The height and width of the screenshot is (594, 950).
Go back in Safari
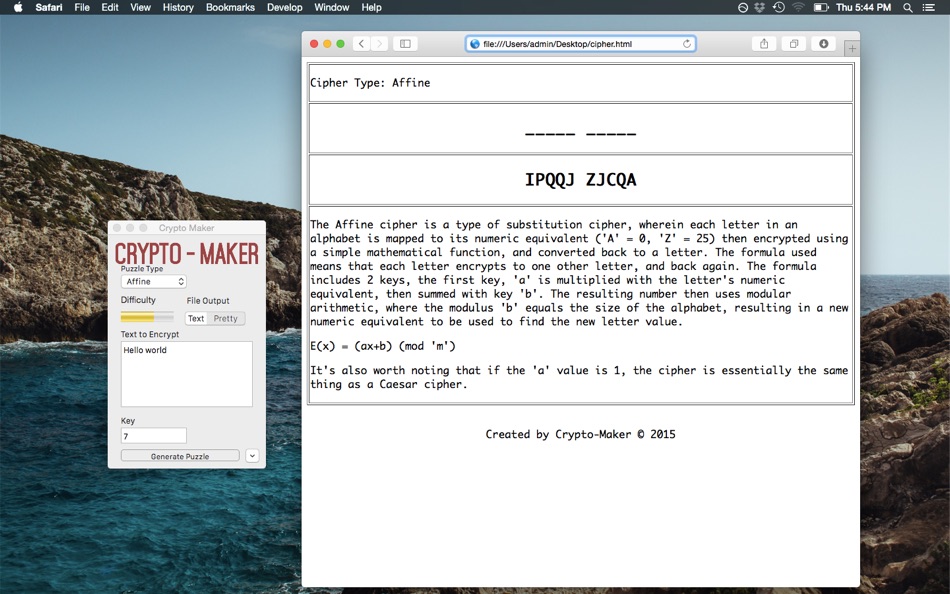[362, 44]
